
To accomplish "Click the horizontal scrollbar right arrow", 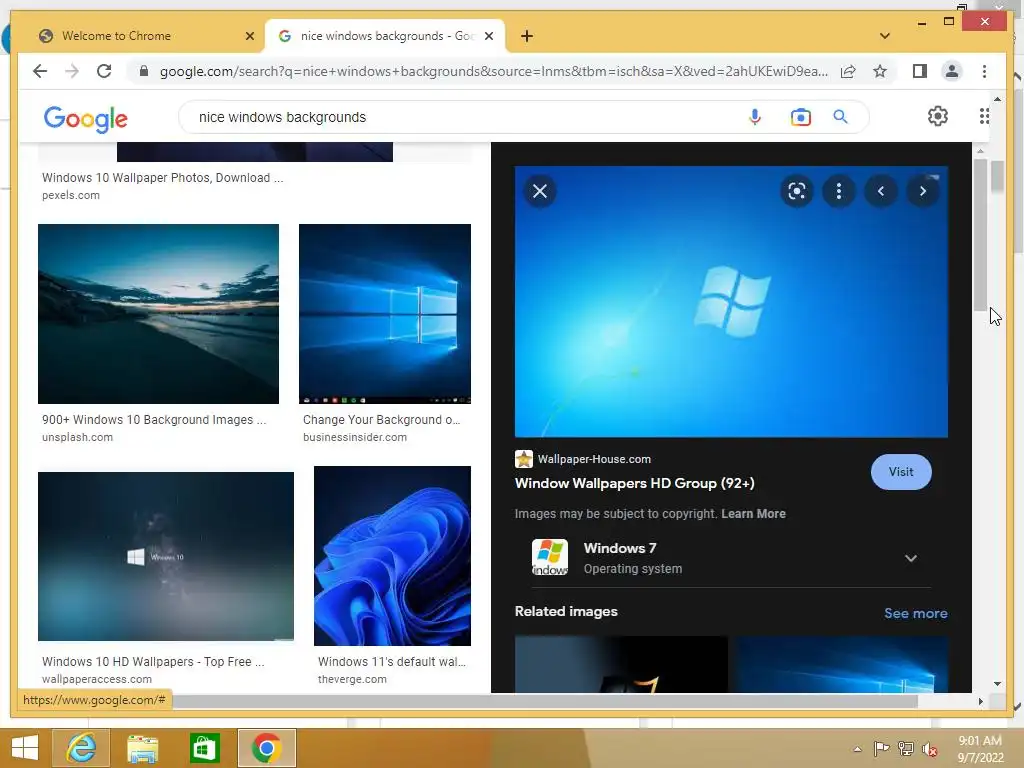I will pos(980,701).
